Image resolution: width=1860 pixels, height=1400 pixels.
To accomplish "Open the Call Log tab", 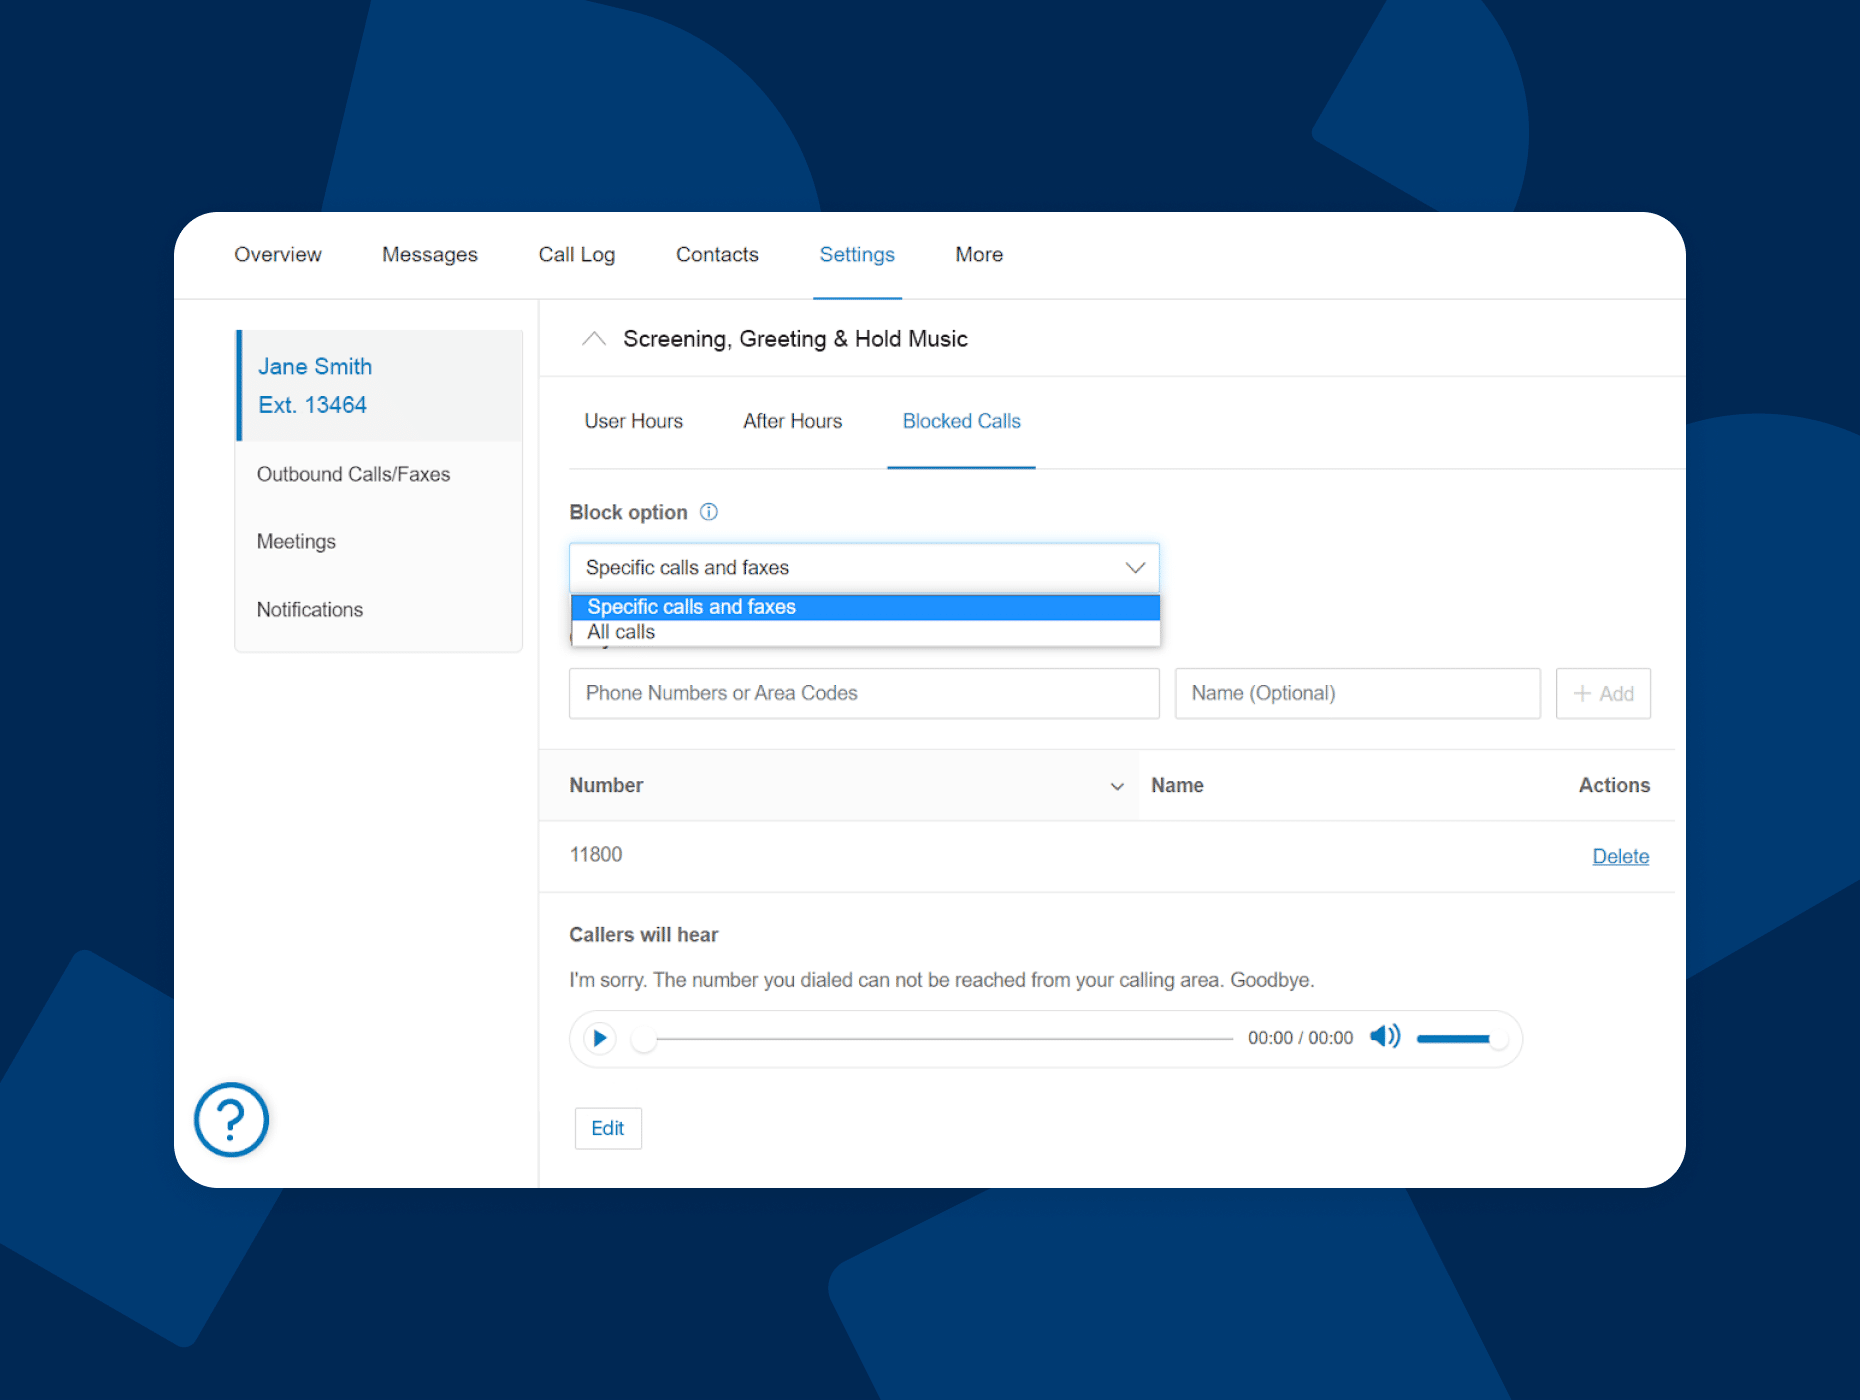I will pyautogui.click(x=576, y=255).
